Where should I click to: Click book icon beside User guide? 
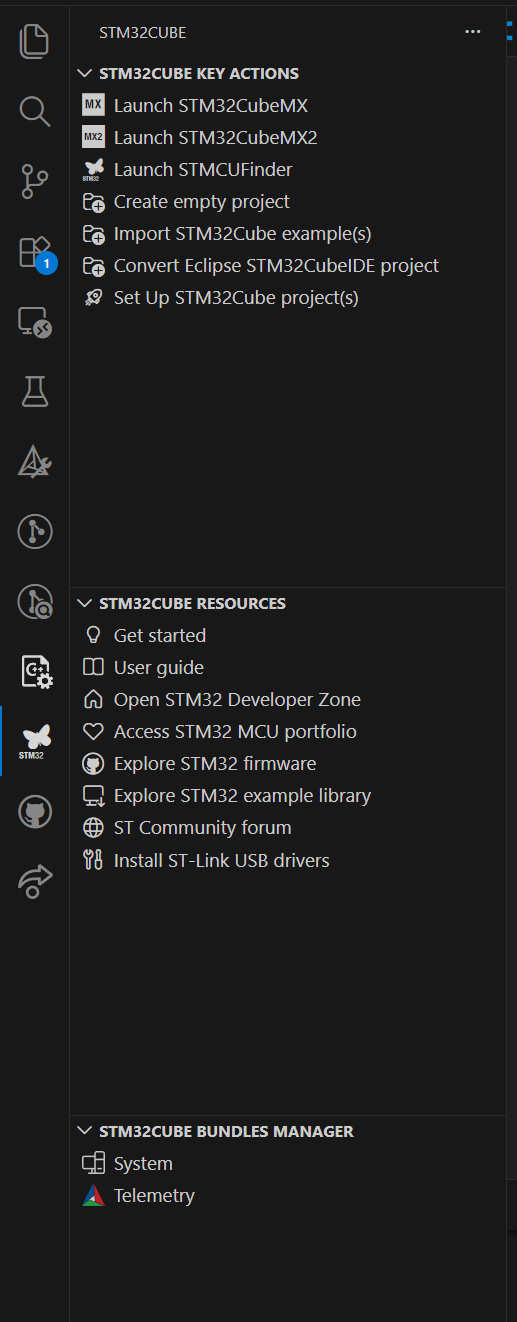click(x=93, y=667)
